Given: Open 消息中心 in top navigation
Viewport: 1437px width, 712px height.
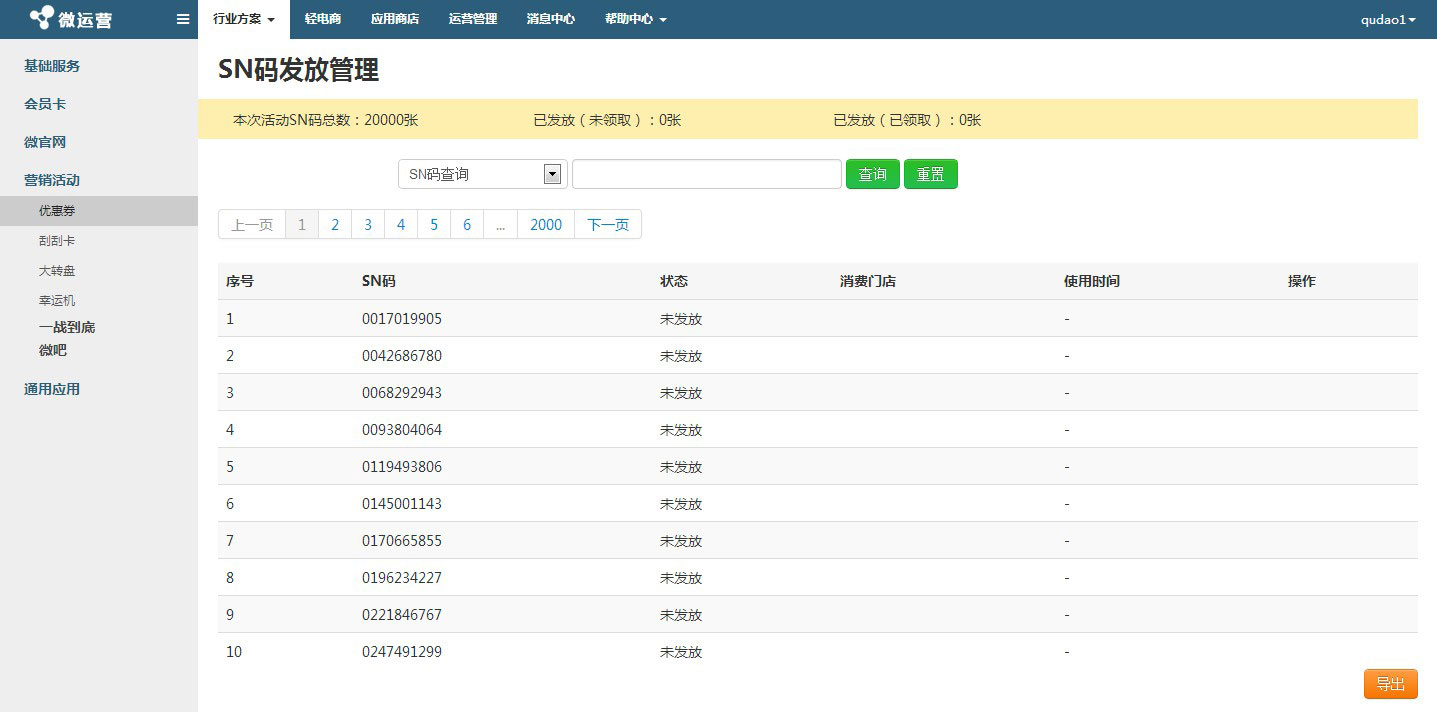Looking at the screenshot, I should 551,19.
